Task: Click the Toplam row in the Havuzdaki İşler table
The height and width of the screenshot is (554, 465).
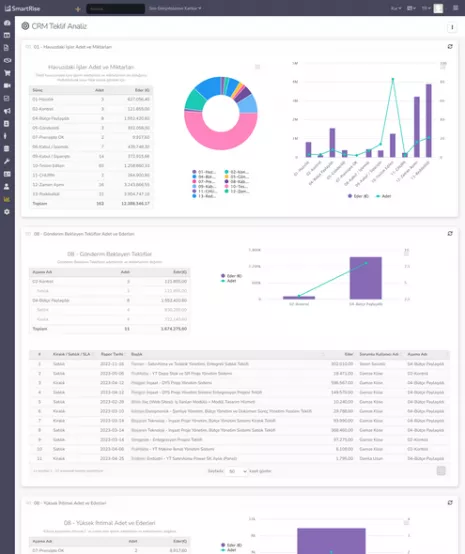Action: 91,204
